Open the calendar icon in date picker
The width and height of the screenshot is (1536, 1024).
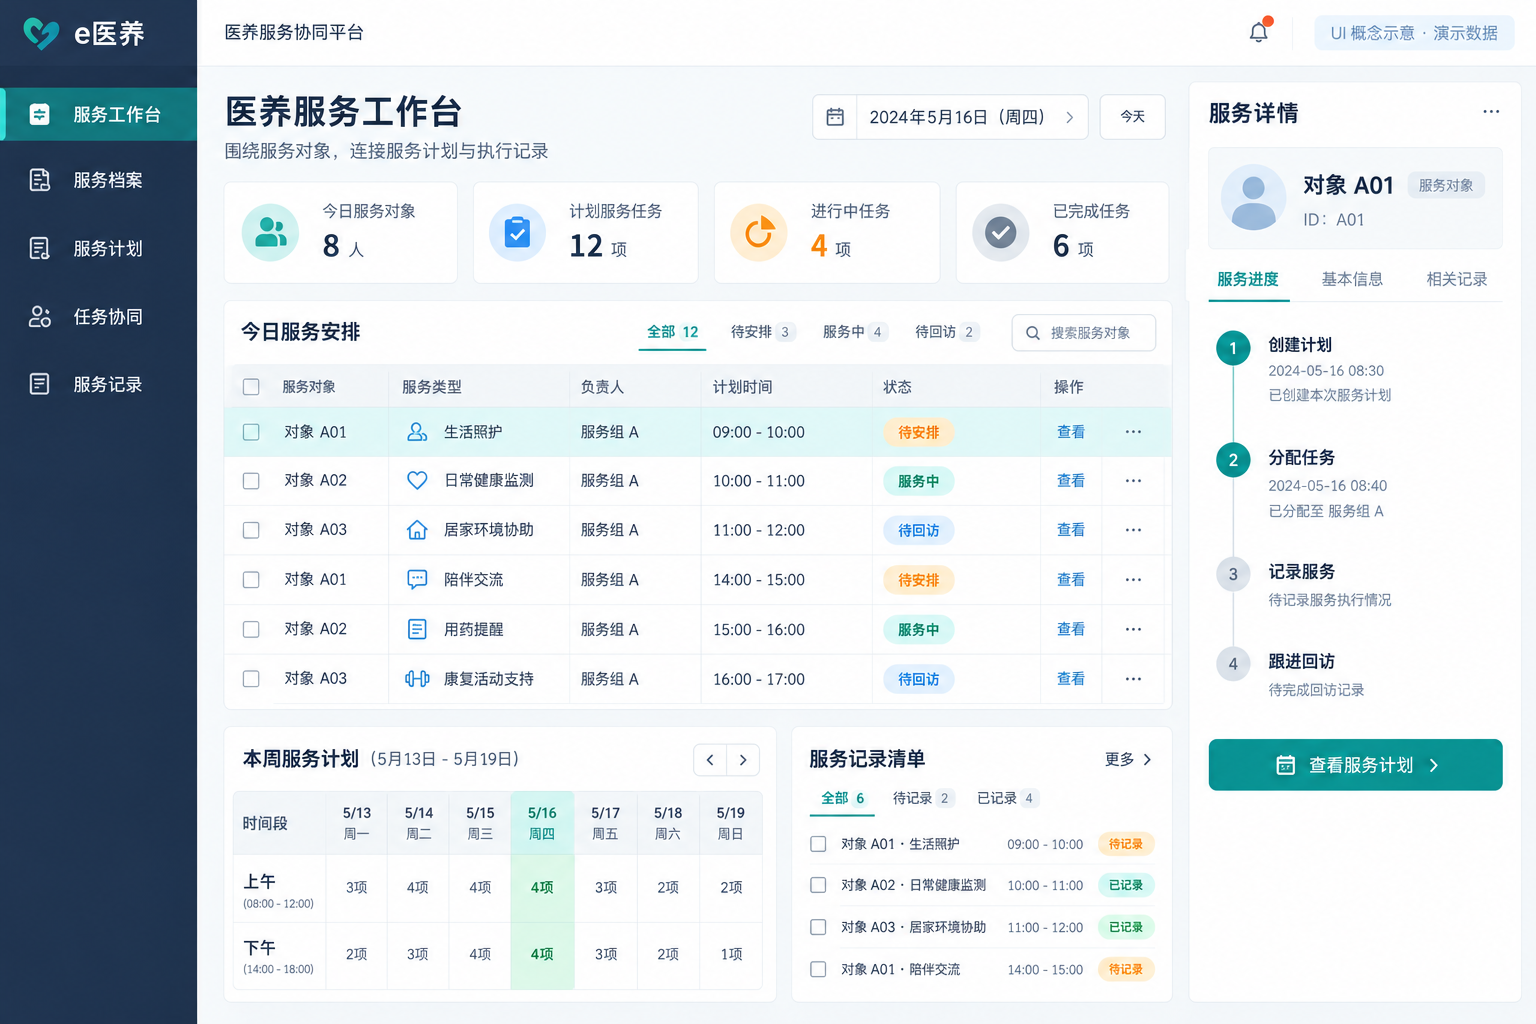[835, 117]
